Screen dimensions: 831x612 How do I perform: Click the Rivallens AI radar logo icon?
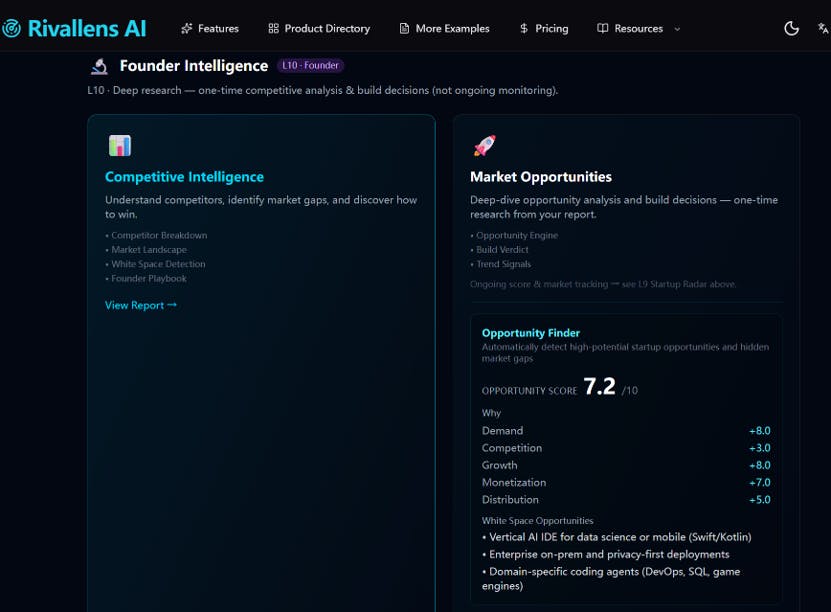(11, 29)
